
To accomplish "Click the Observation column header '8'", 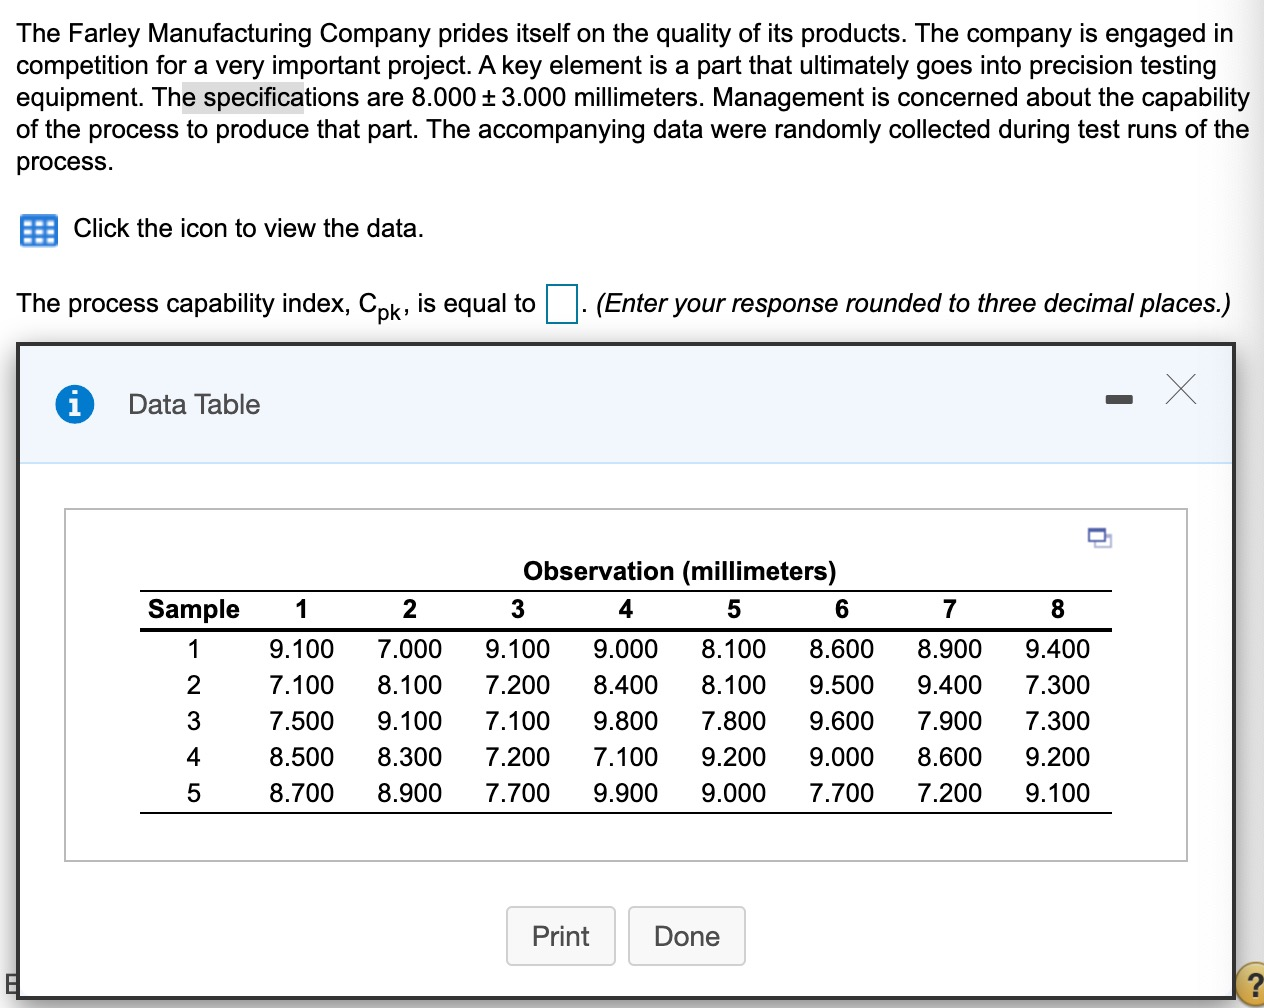I will [1057, 609].
